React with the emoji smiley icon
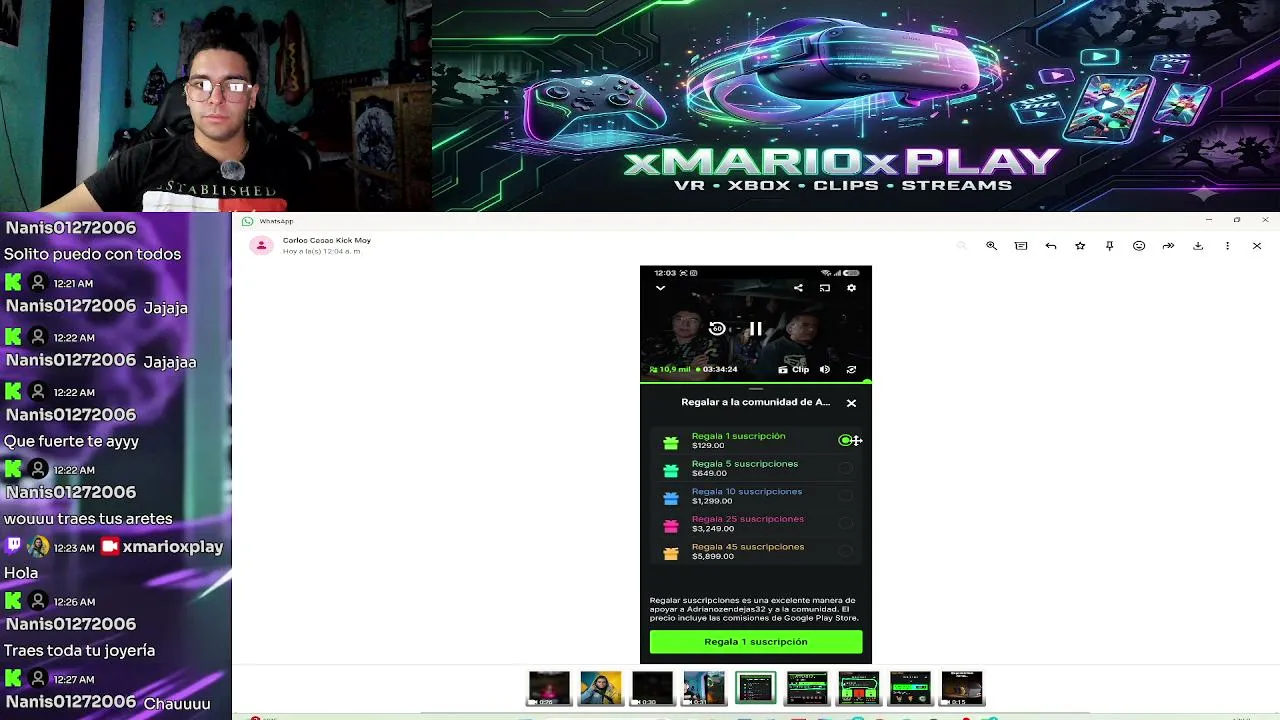Viewport: 1280px width, 720px height. 1139,246
